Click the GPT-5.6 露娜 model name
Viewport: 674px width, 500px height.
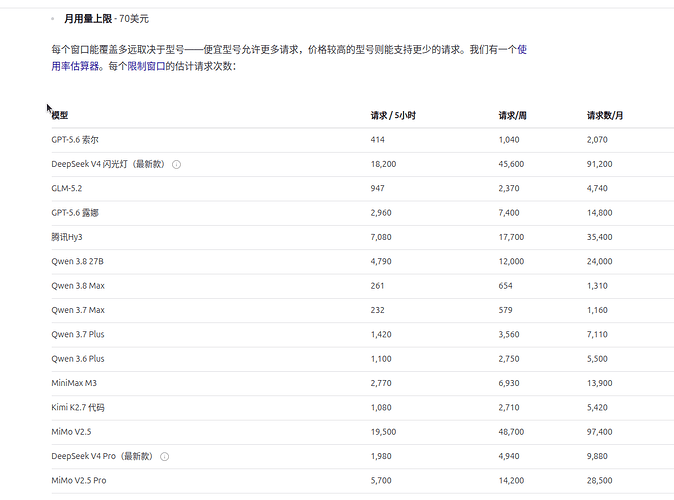75,213
